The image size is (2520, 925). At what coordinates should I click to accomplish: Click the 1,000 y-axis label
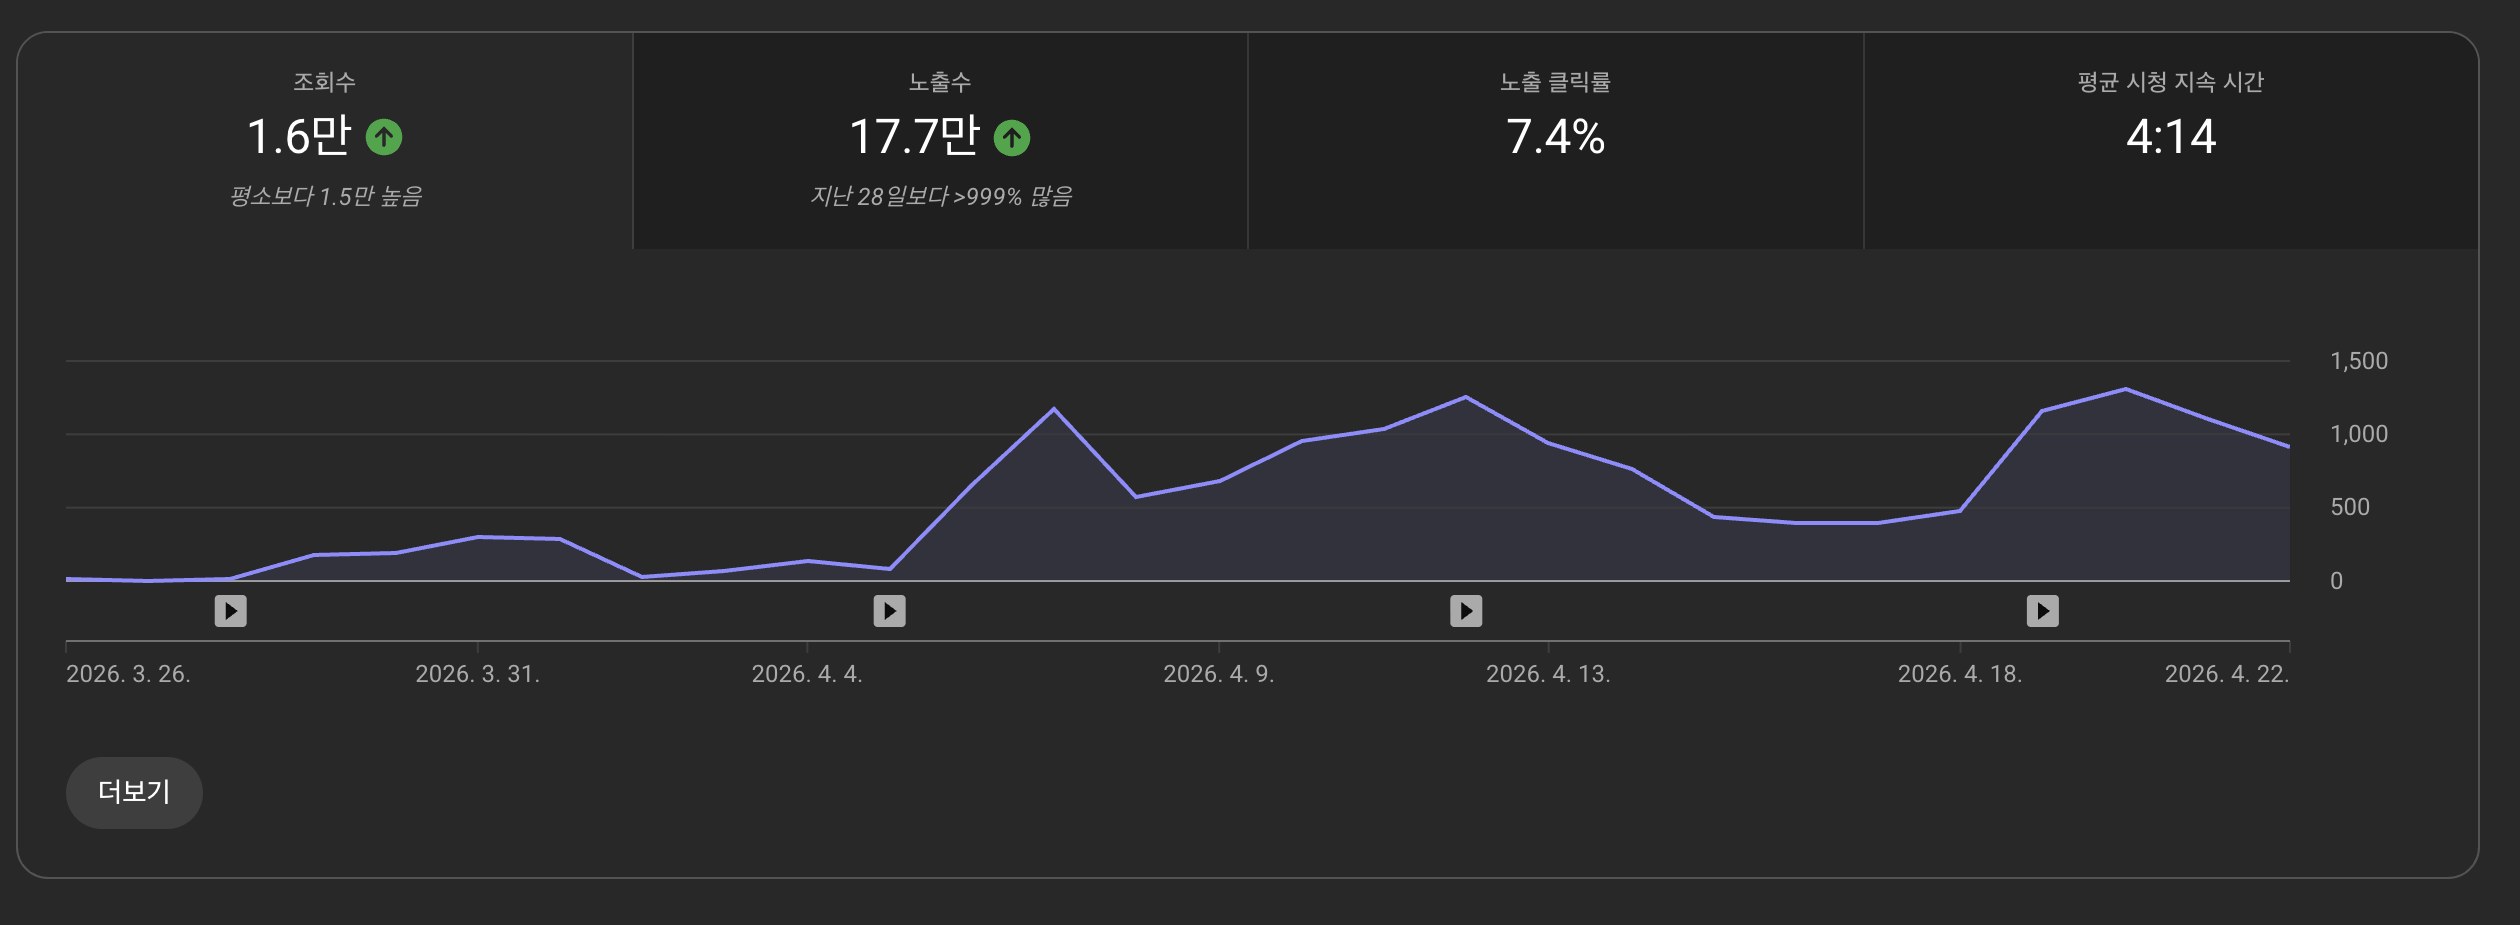2359,434
